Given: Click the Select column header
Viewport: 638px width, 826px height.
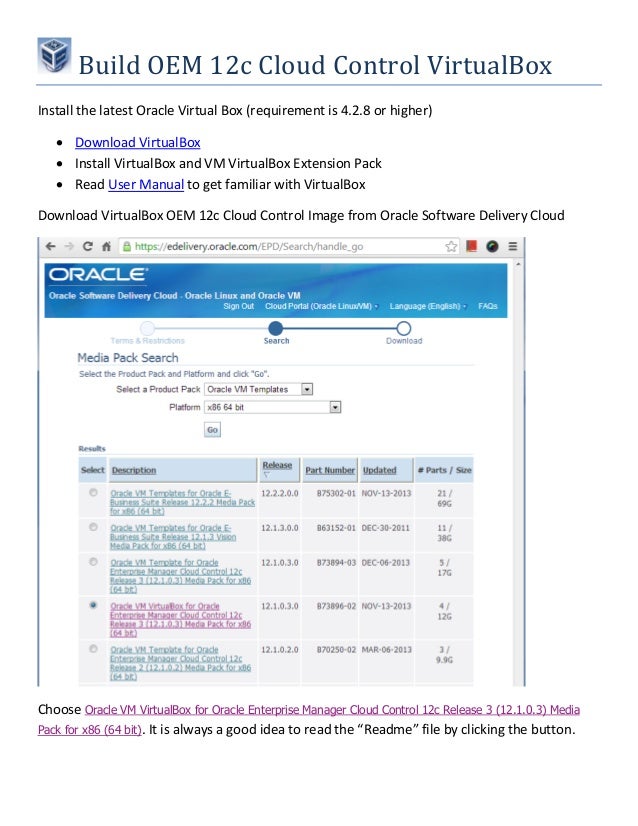Looking at the screenshot, I should pos(93,470).
